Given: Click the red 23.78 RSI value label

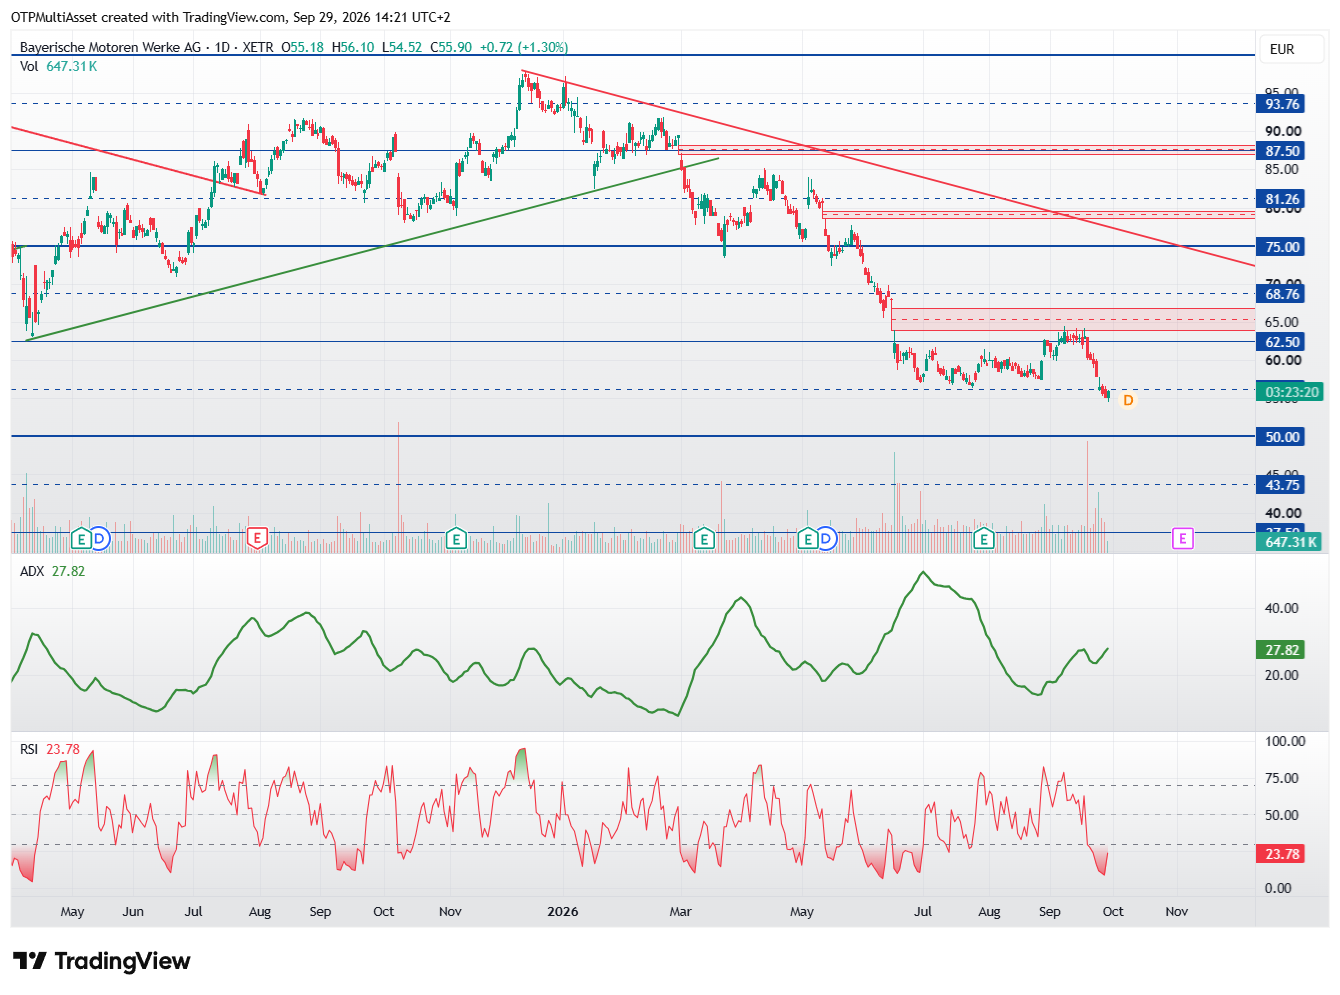Looking at the screenshot, I should tap(1282, 854).
